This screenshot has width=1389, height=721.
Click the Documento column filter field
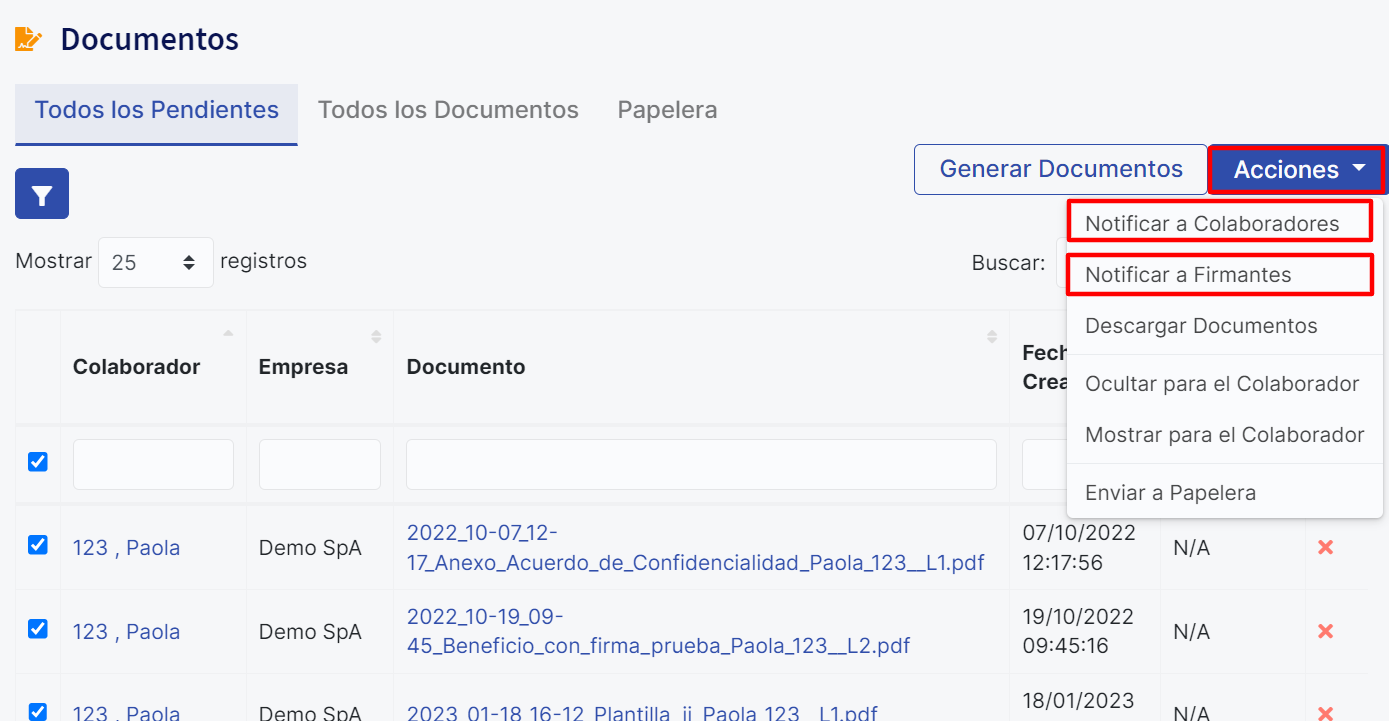[701, 465]
